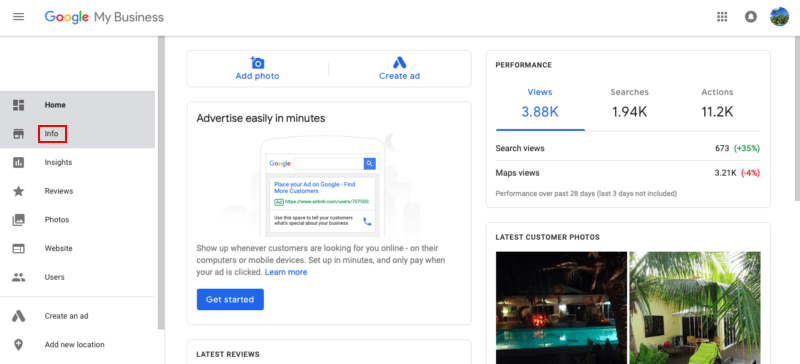Click the Create ad Google Ads icon
Screen dimensions: 800x364
(399, 63)
